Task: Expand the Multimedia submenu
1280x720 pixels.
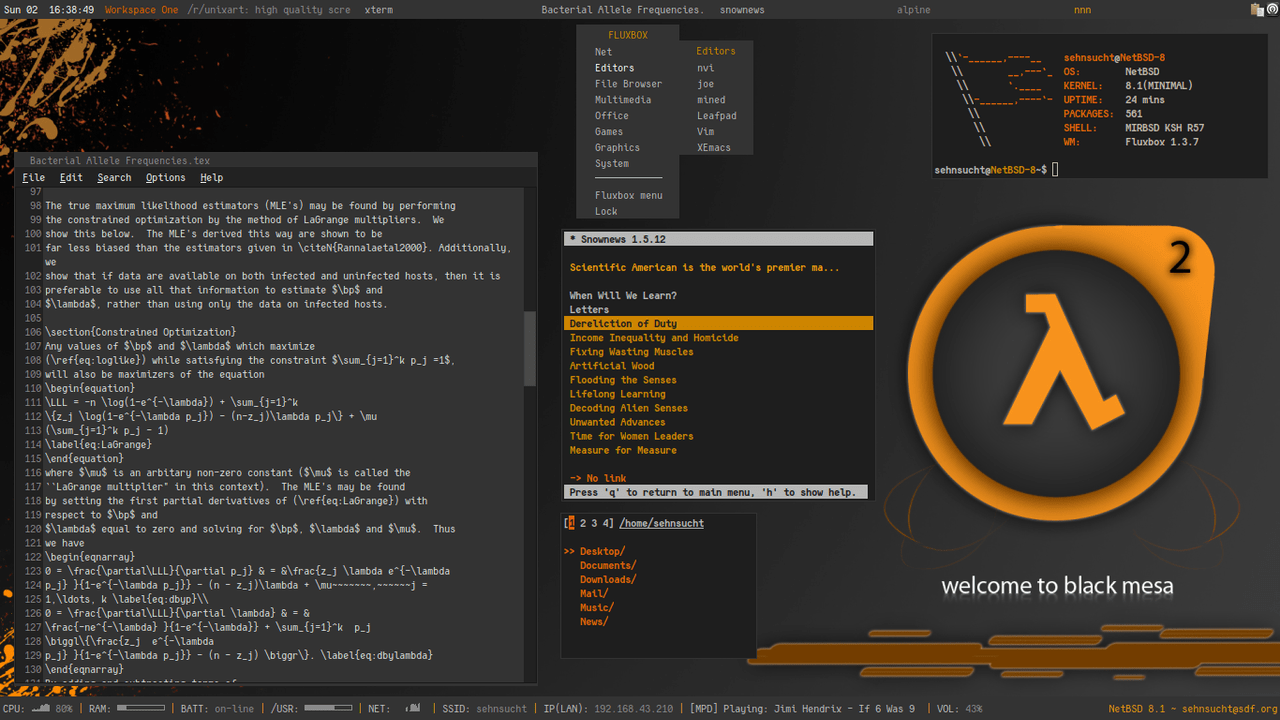Action: 627,100
